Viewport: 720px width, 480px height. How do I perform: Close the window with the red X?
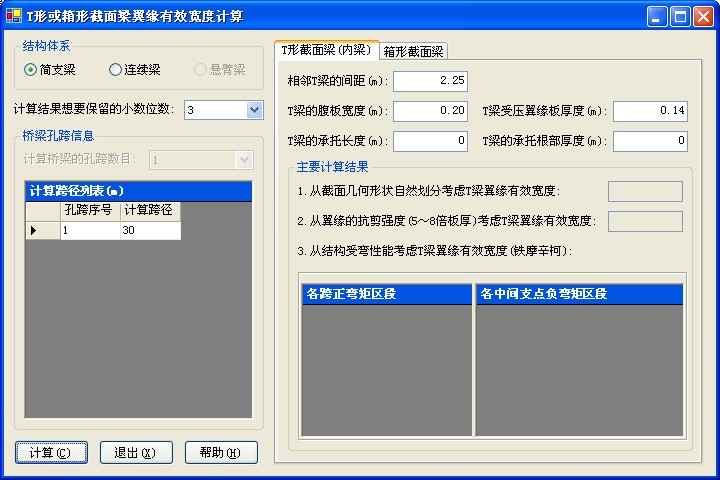703,17
